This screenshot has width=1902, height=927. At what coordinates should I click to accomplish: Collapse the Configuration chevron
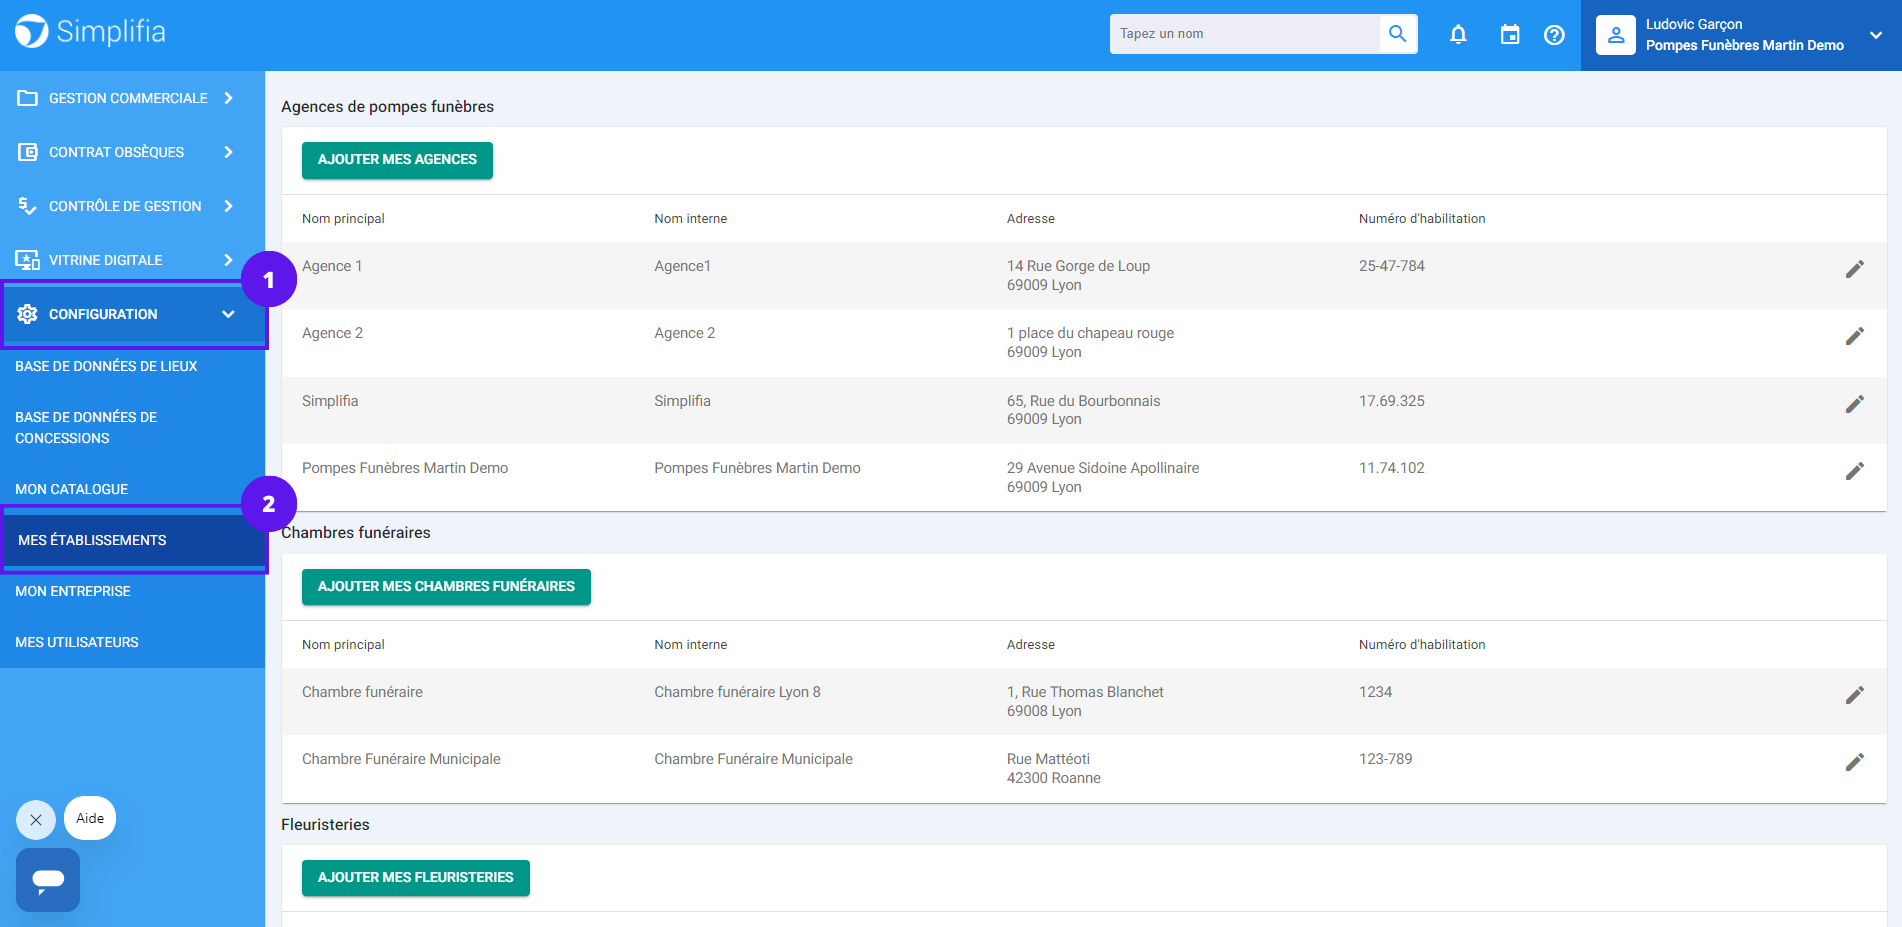pos(229,314)
